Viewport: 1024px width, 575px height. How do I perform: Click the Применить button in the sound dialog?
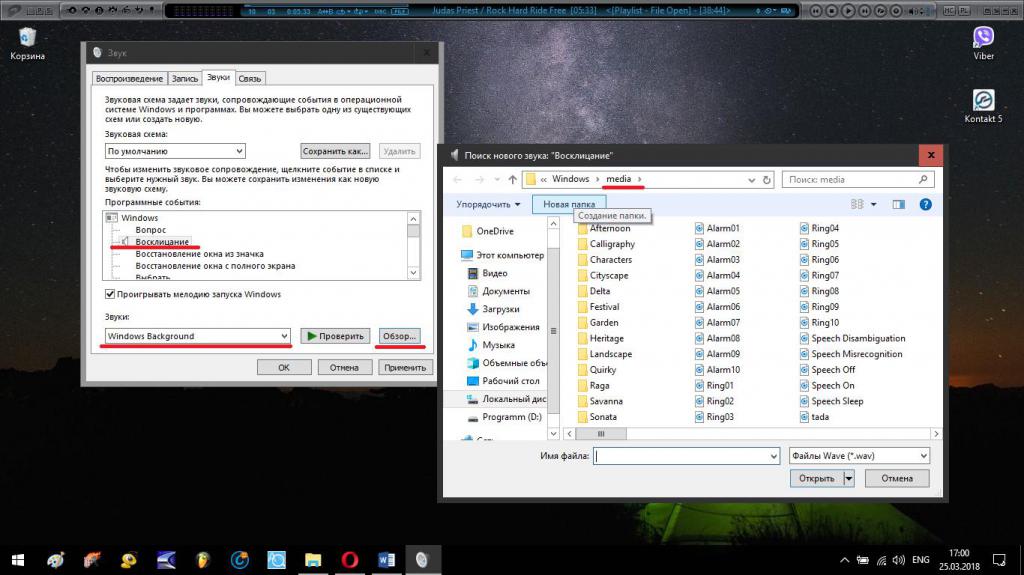(405, 367)
